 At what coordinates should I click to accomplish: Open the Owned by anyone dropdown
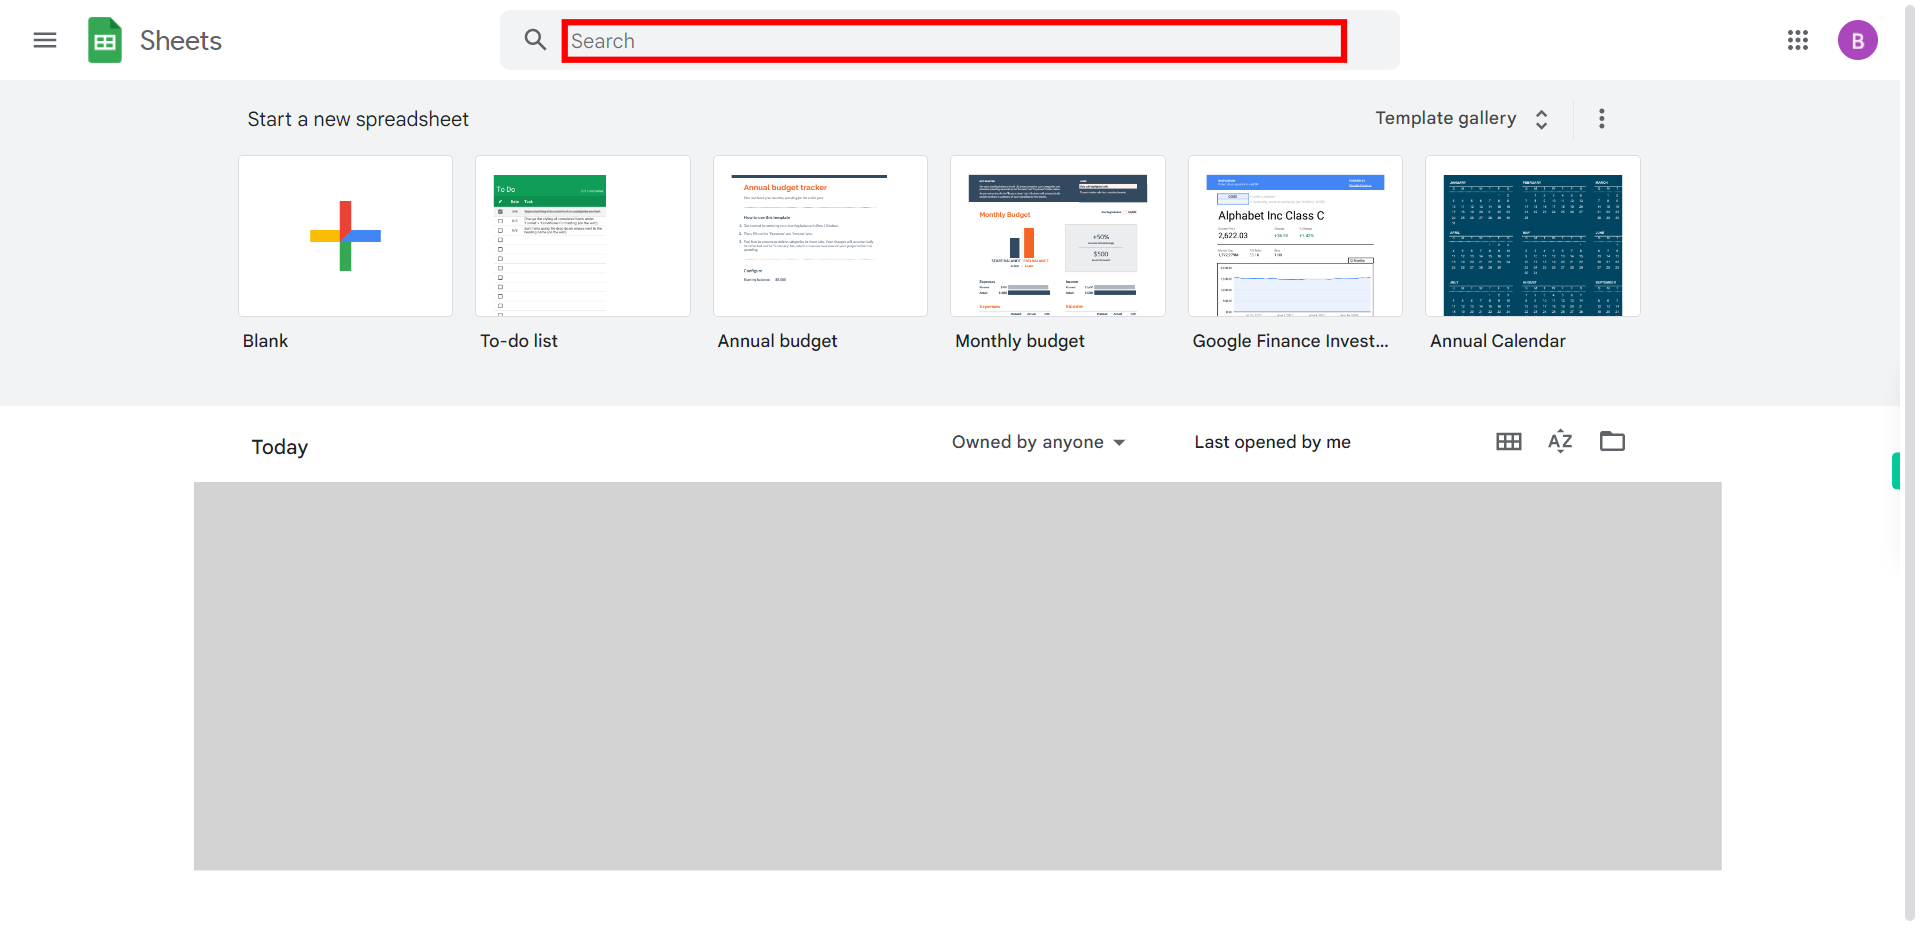click(x=1039, y=442)
